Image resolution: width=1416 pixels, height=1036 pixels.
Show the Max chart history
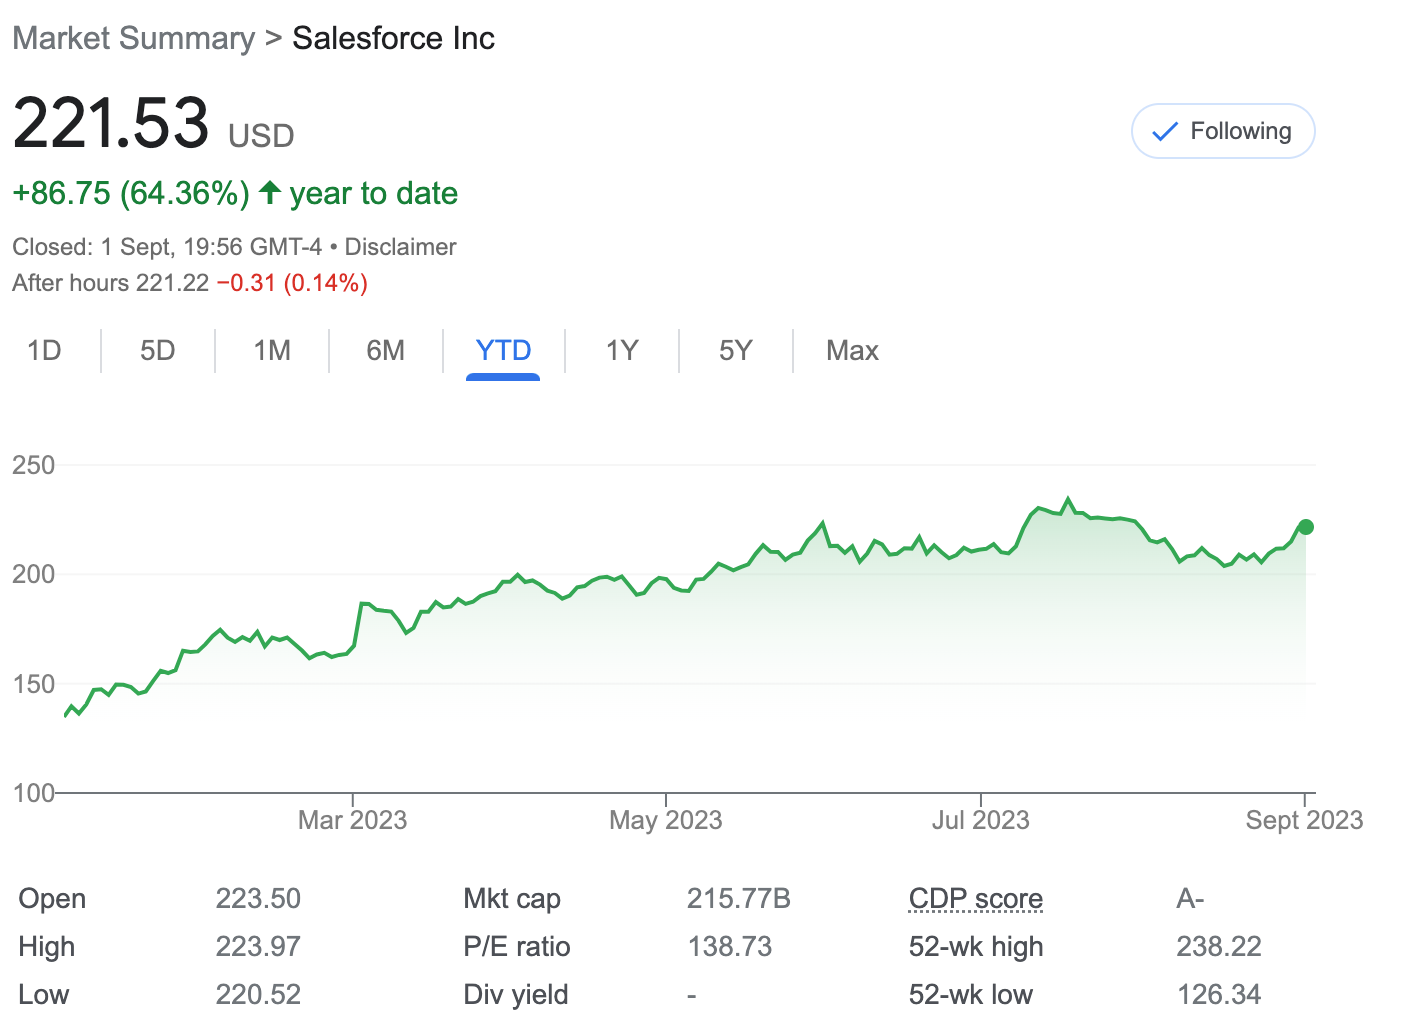click(x=851, y=351)
